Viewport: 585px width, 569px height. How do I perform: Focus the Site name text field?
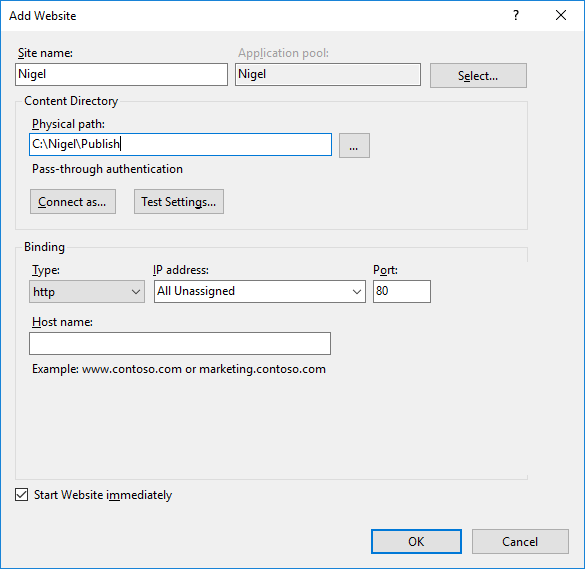pyautogui.click(x=121, y=74)
